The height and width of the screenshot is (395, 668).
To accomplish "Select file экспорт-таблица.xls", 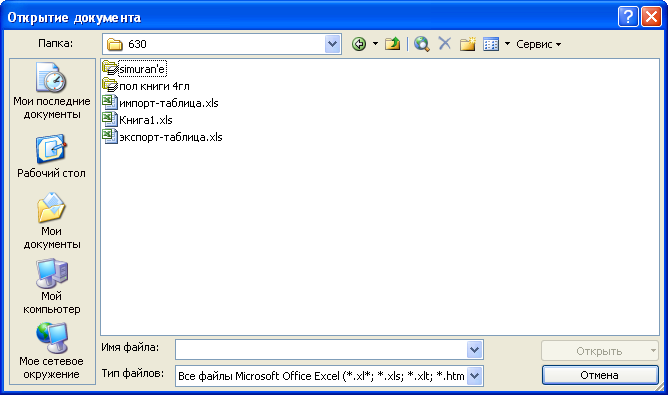I will point(170,137).
